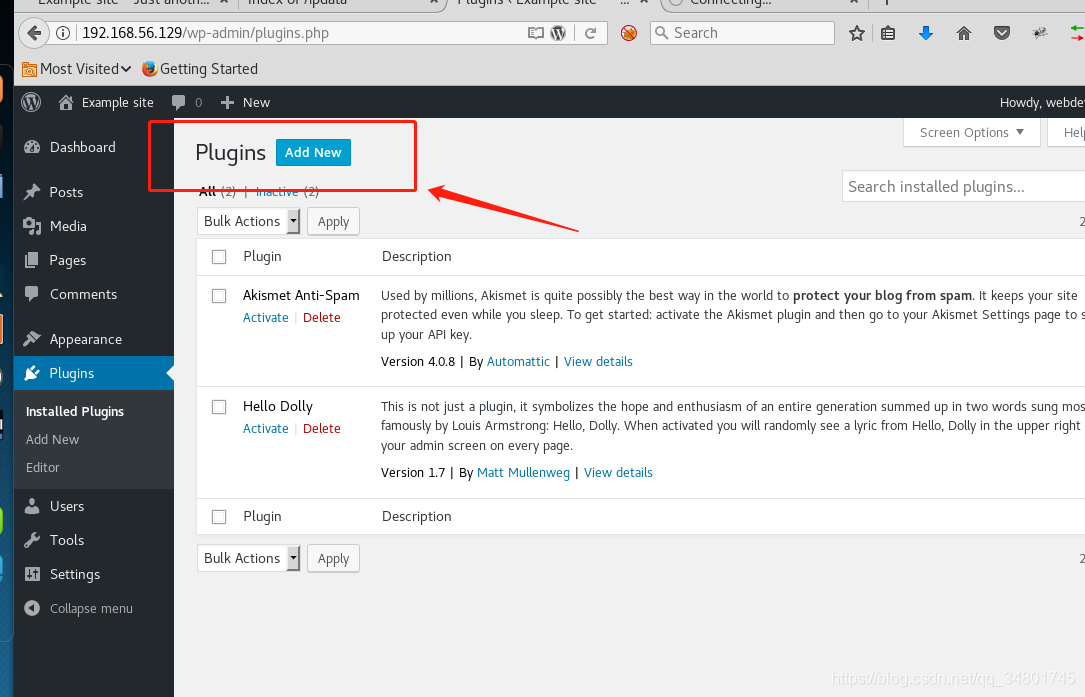The height and width of the screenshot is (697, 1085).
Task: Click the browser URL address field
Action: (x=301, y=33)
